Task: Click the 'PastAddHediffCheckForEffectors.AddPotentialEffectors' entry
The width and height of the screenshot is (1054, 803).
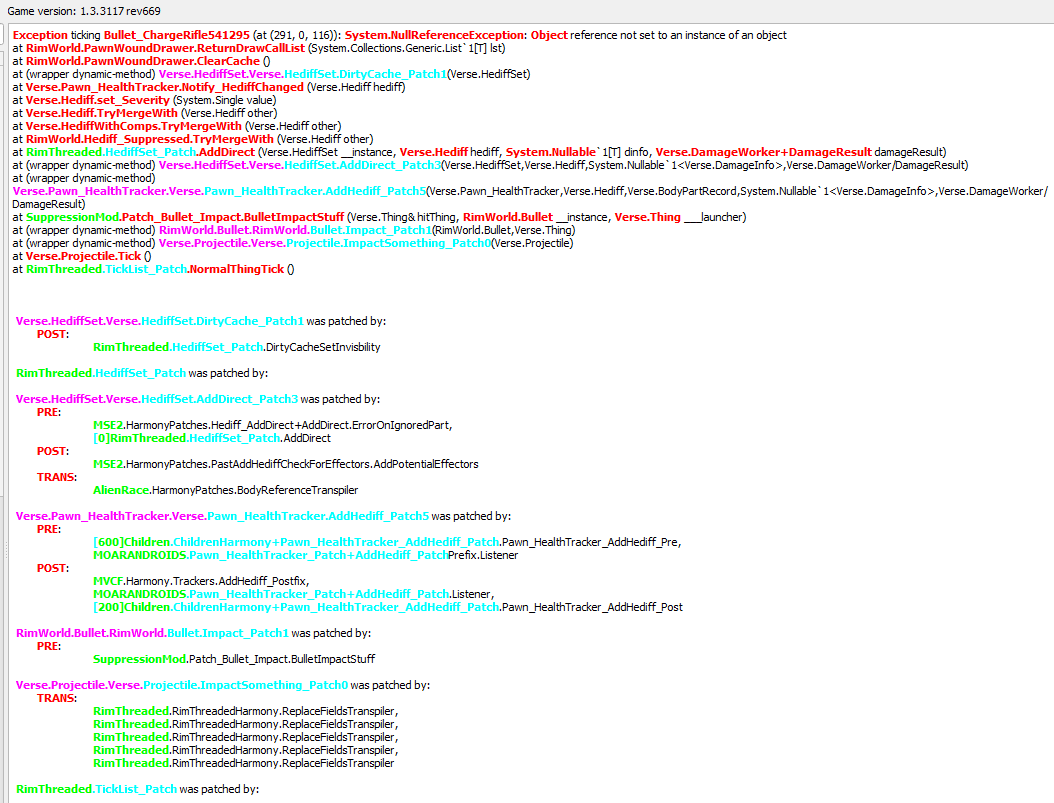Action: pyautogui.click(x=286, y=464)
